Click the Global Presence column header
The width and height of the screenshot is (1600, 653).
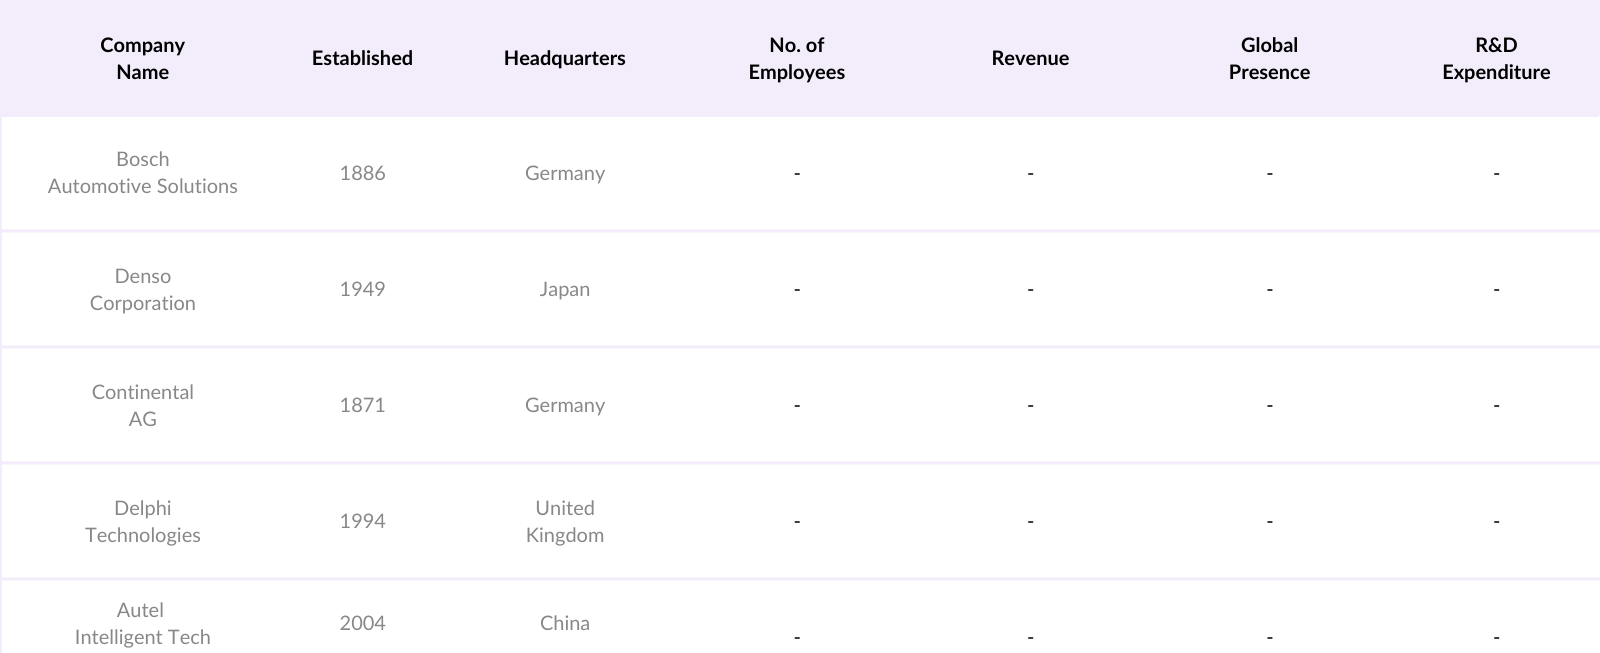pyautogui.click(x=1269, y=58)
